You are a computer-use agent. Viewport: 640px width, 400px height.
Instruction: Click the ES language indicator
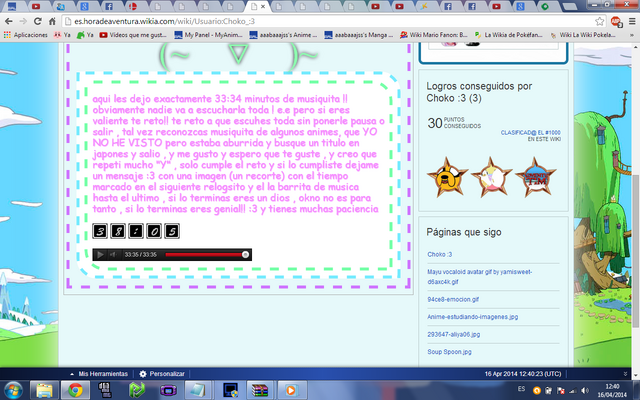pyautogui.click(x=521, y=389)
